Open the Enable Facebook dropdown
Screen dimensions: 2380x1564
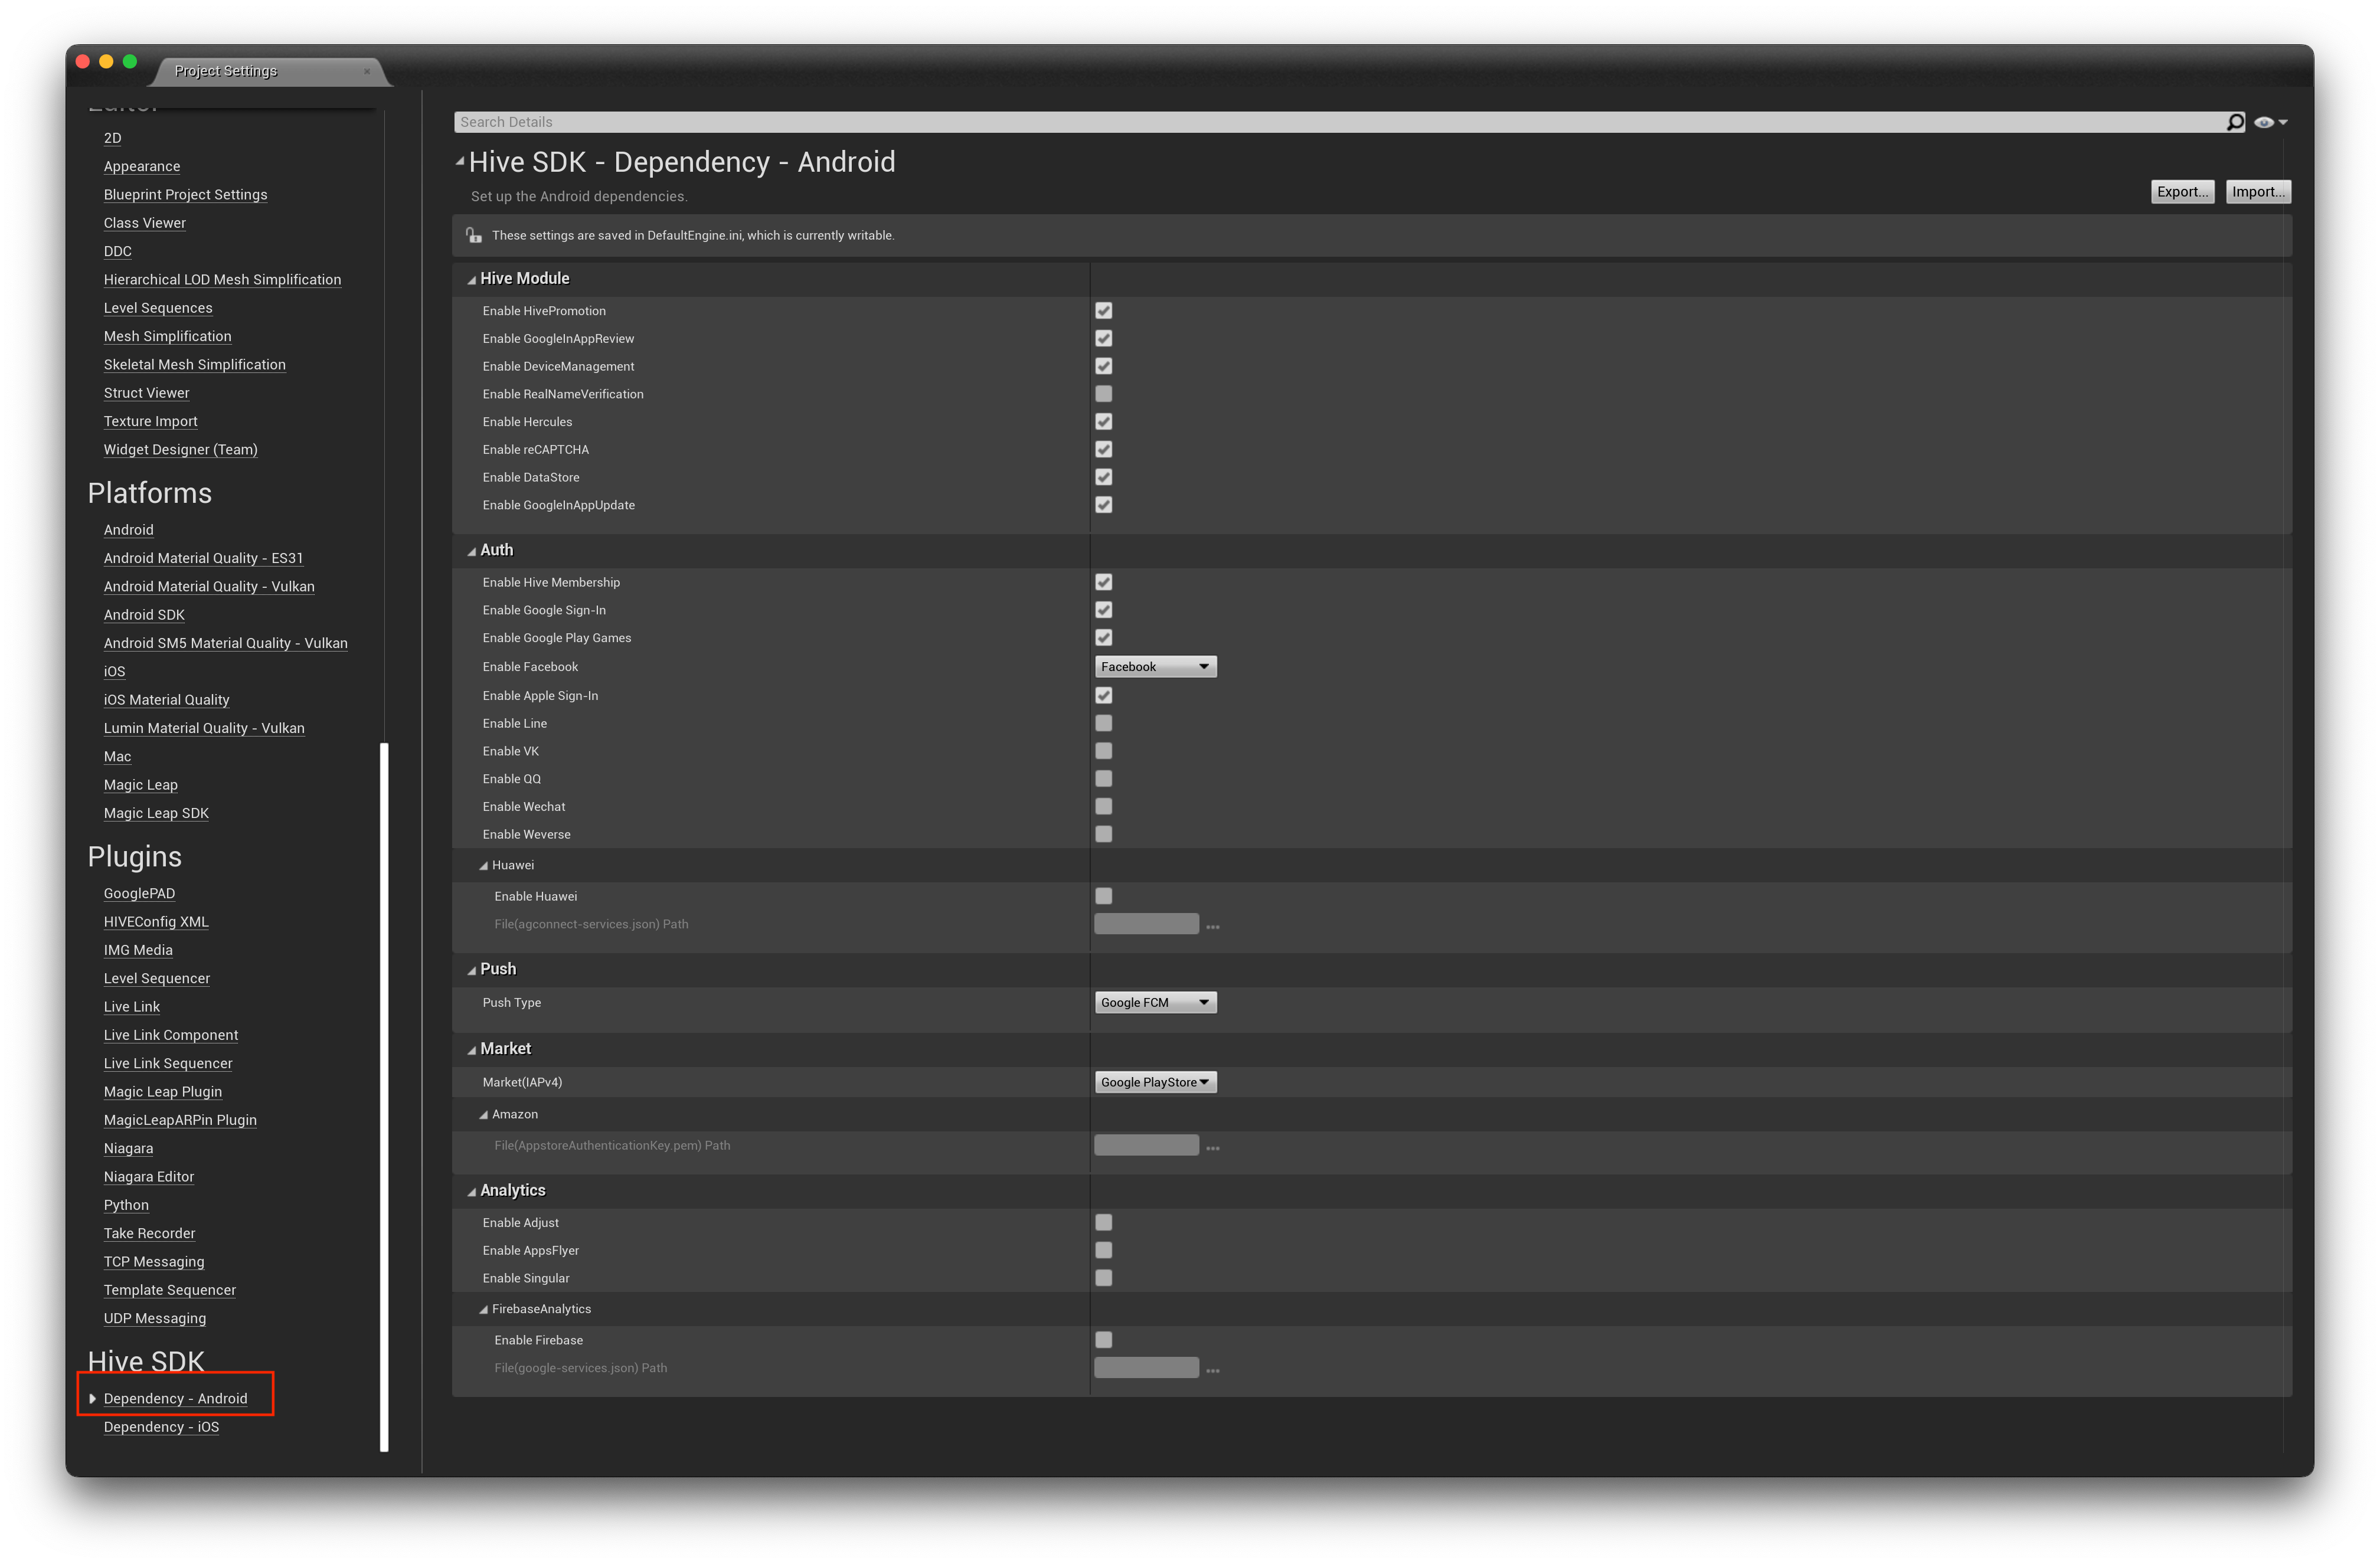click(x=1155, y=666)
